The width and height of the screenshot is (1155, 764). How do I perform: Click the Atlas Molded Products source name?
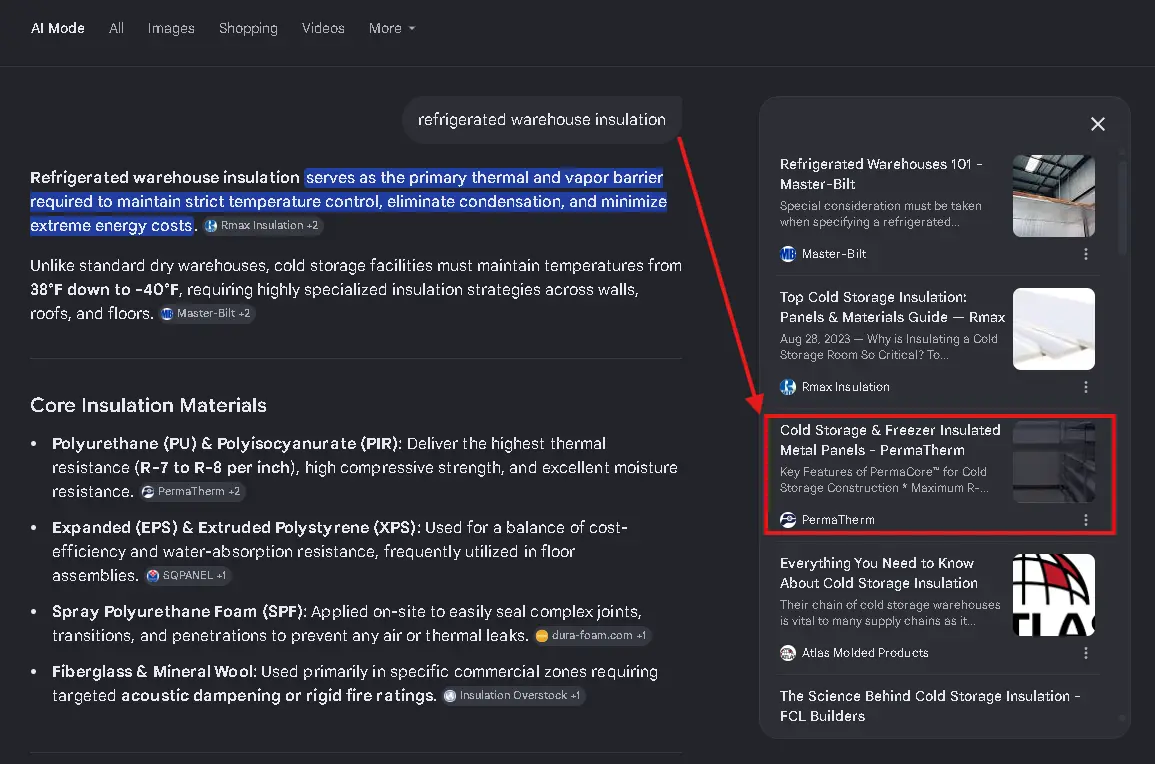865,653
